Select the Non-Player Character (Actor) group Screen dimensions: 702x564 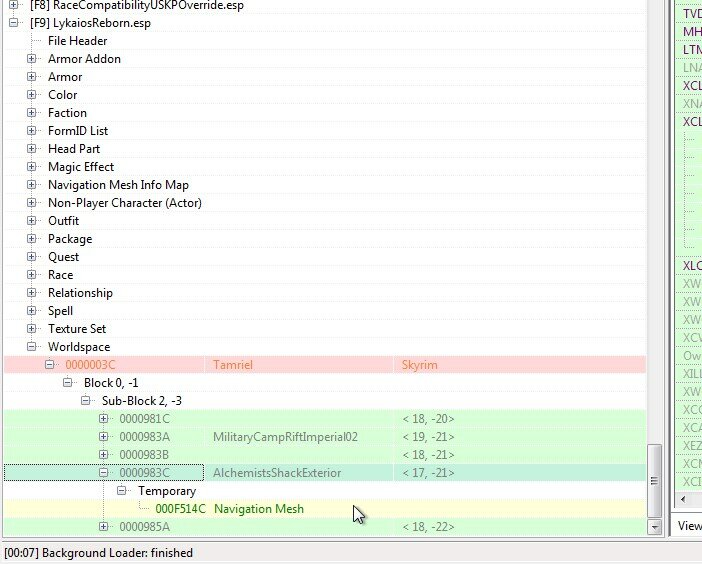[124, 203]
